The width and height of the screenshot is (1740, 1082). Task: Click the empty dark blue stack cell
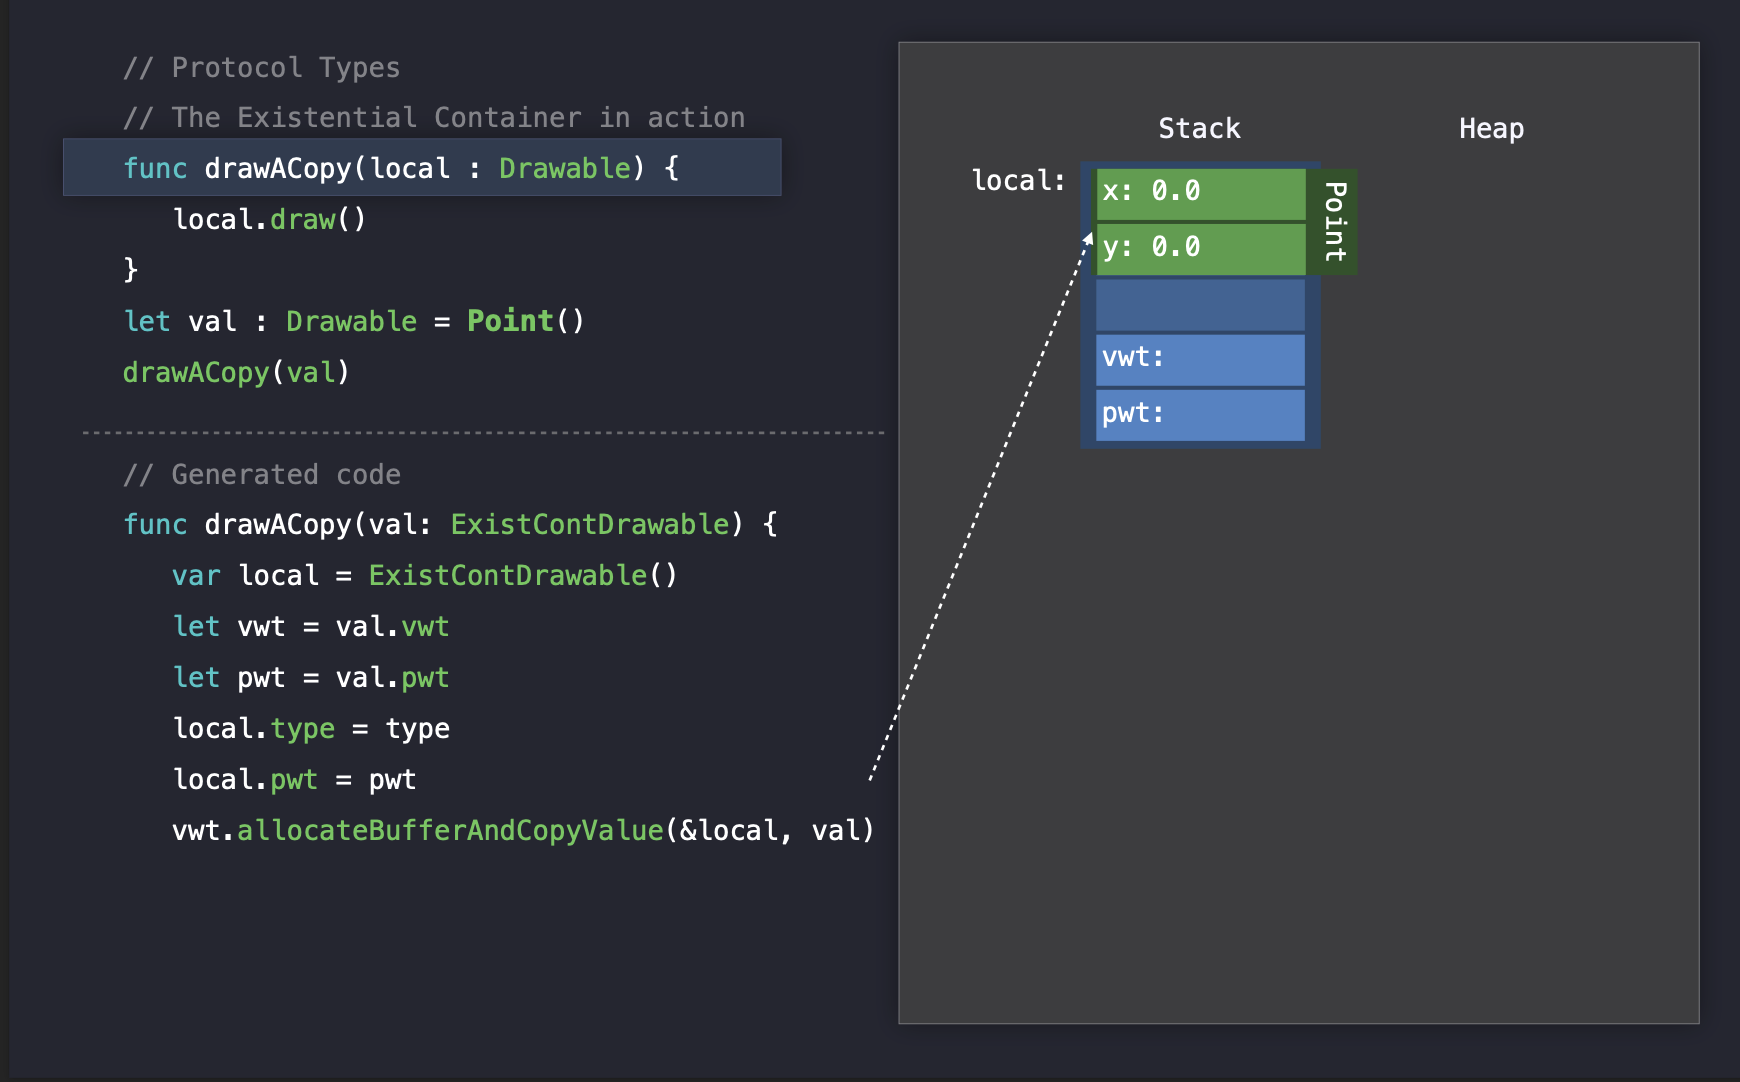pos(1201,305)
